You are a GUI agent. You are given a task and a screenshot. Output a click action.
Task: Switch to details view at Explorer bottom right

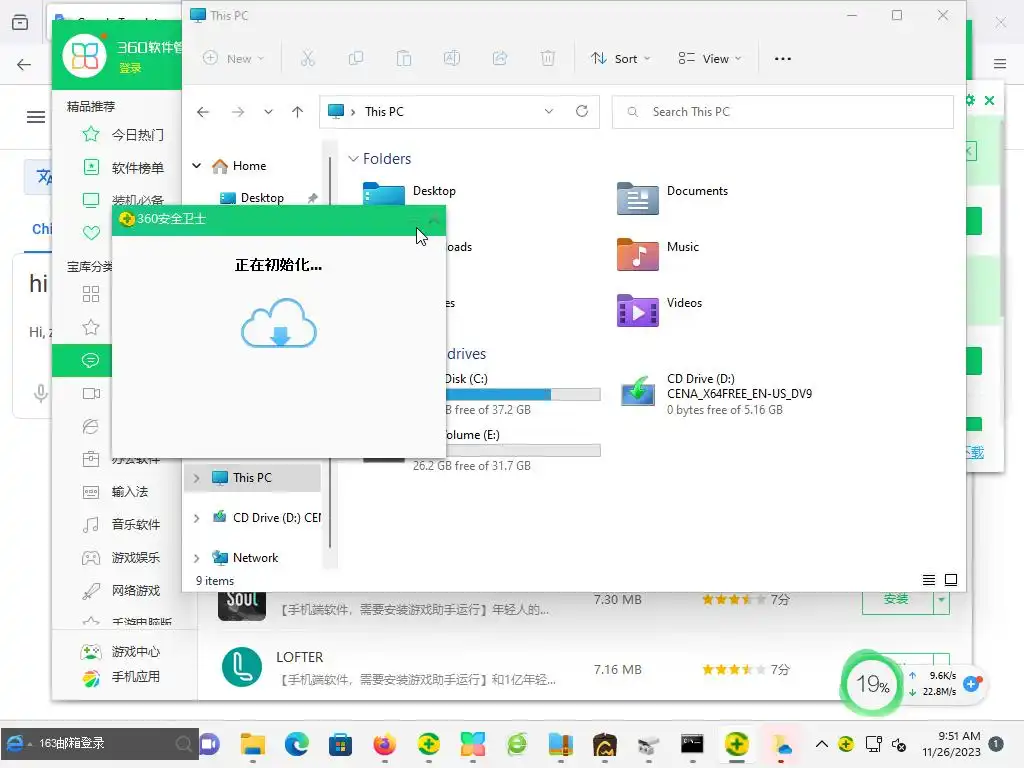[929, 580]
